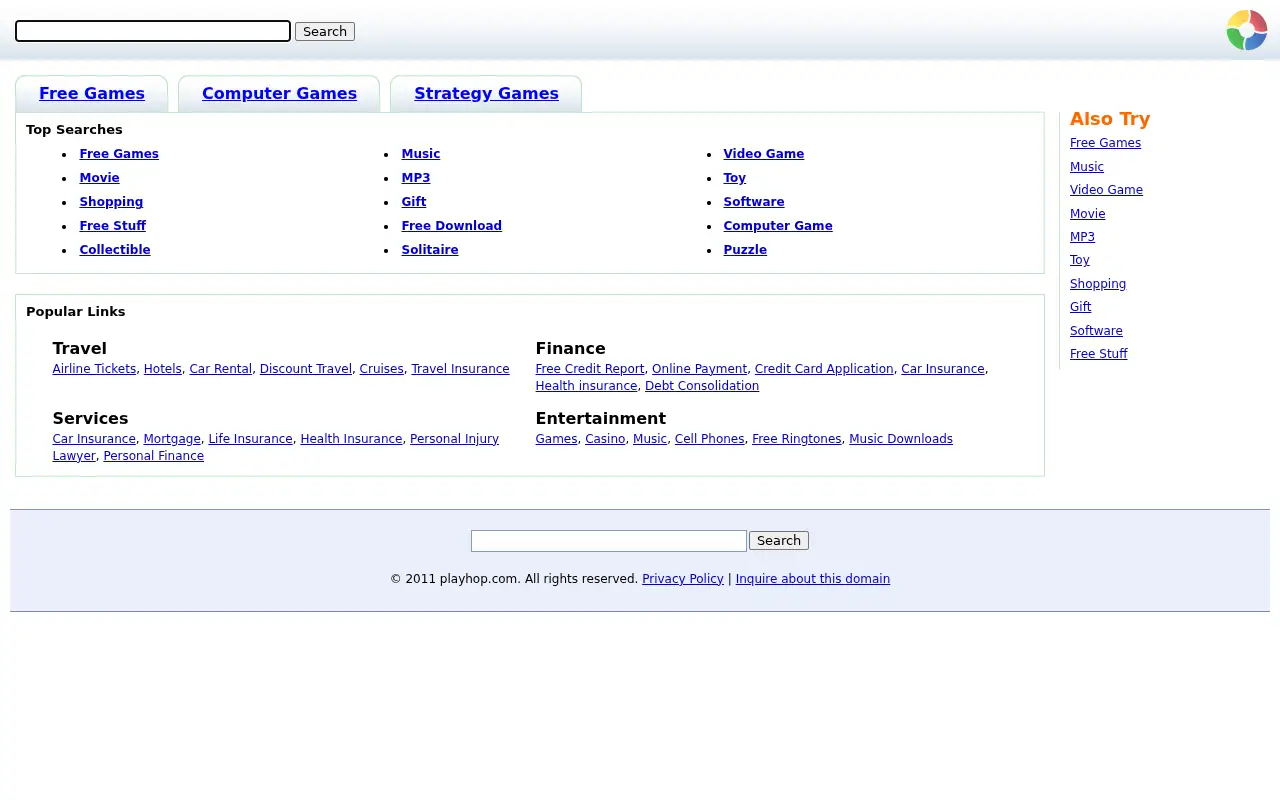
Task: Open Toy in the Also Try sidebar
Action: [1080, 260]
